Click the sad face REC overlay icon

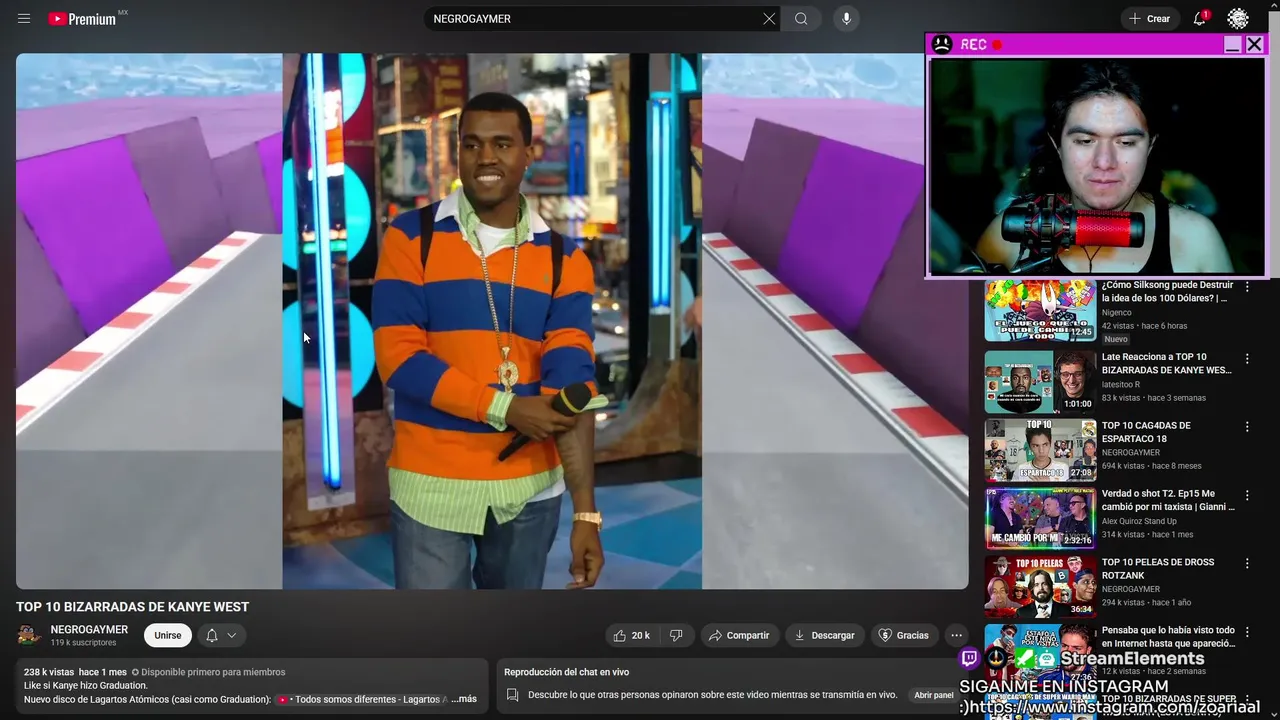pyautogui.click(x=942, y=44)
